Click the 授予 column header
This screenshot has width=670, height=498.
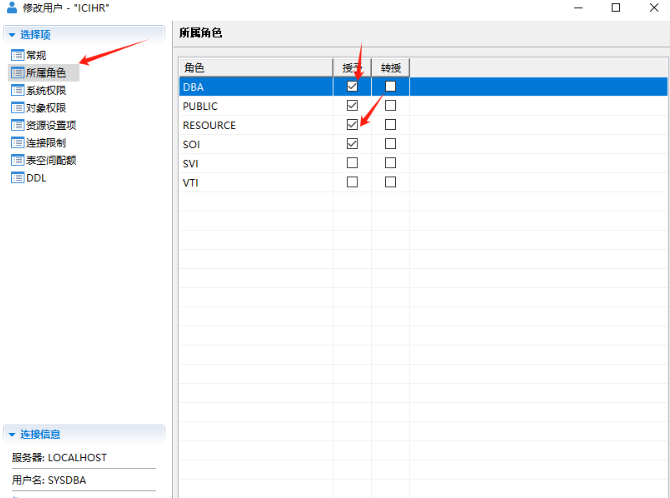352,68
